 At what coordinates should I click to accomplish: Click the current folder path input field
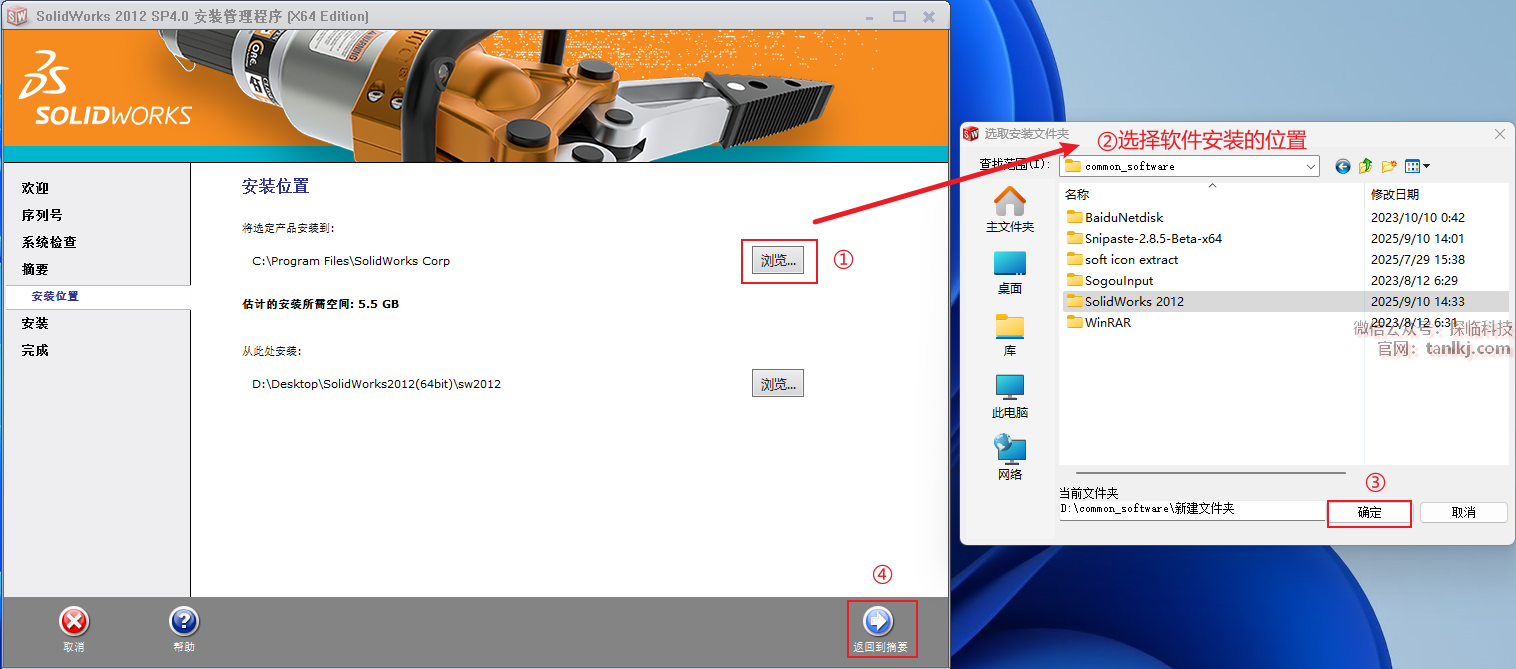pos(1190,510)
